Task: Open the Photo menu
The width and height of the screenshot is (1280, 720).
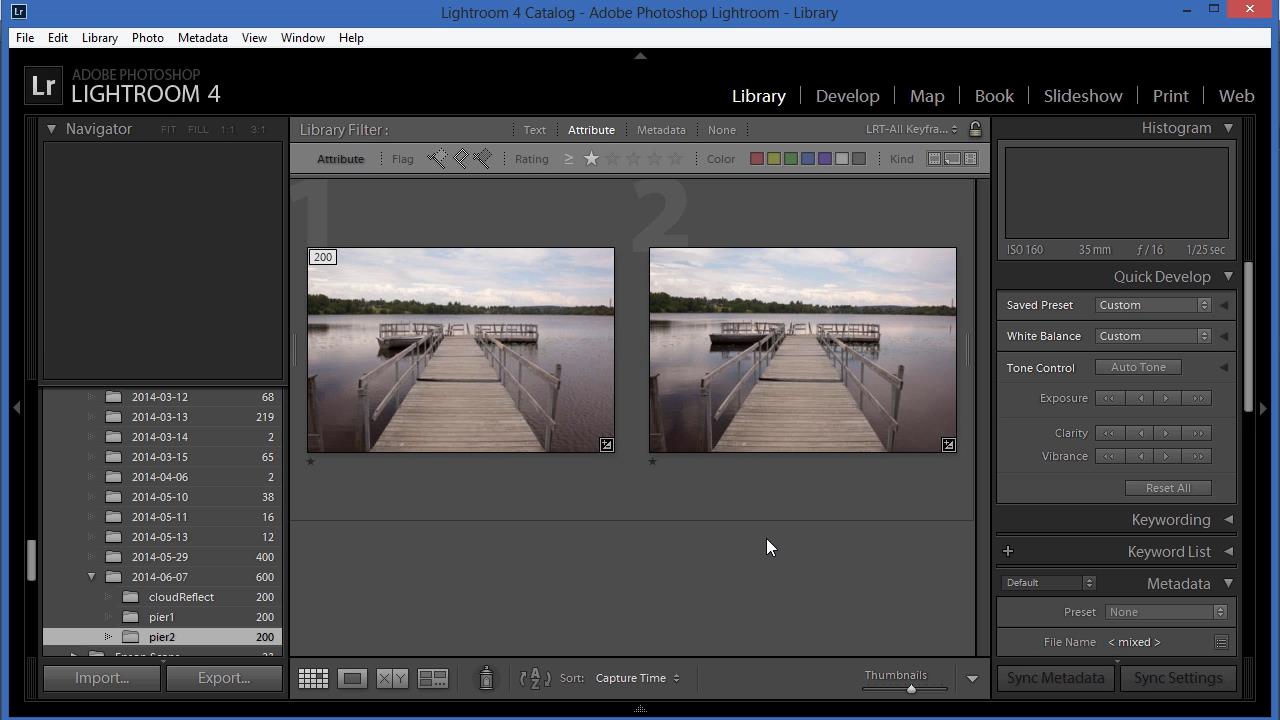Action: (x=147, y=38)
